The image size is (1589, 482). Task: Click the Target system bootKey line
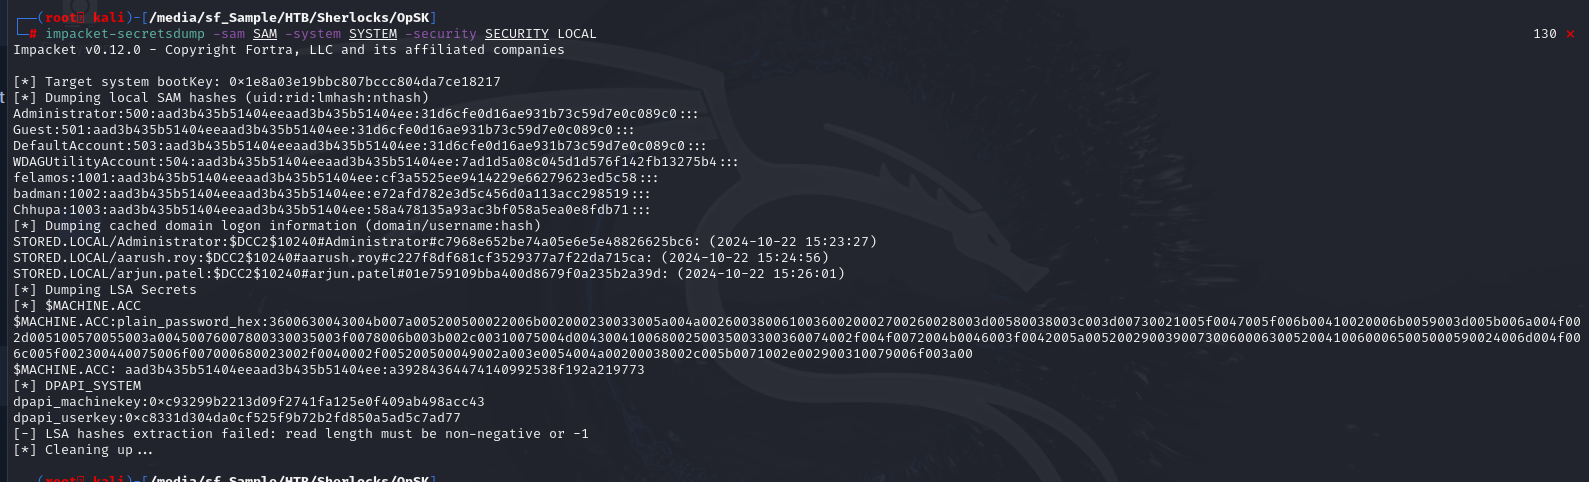[257, 82]
